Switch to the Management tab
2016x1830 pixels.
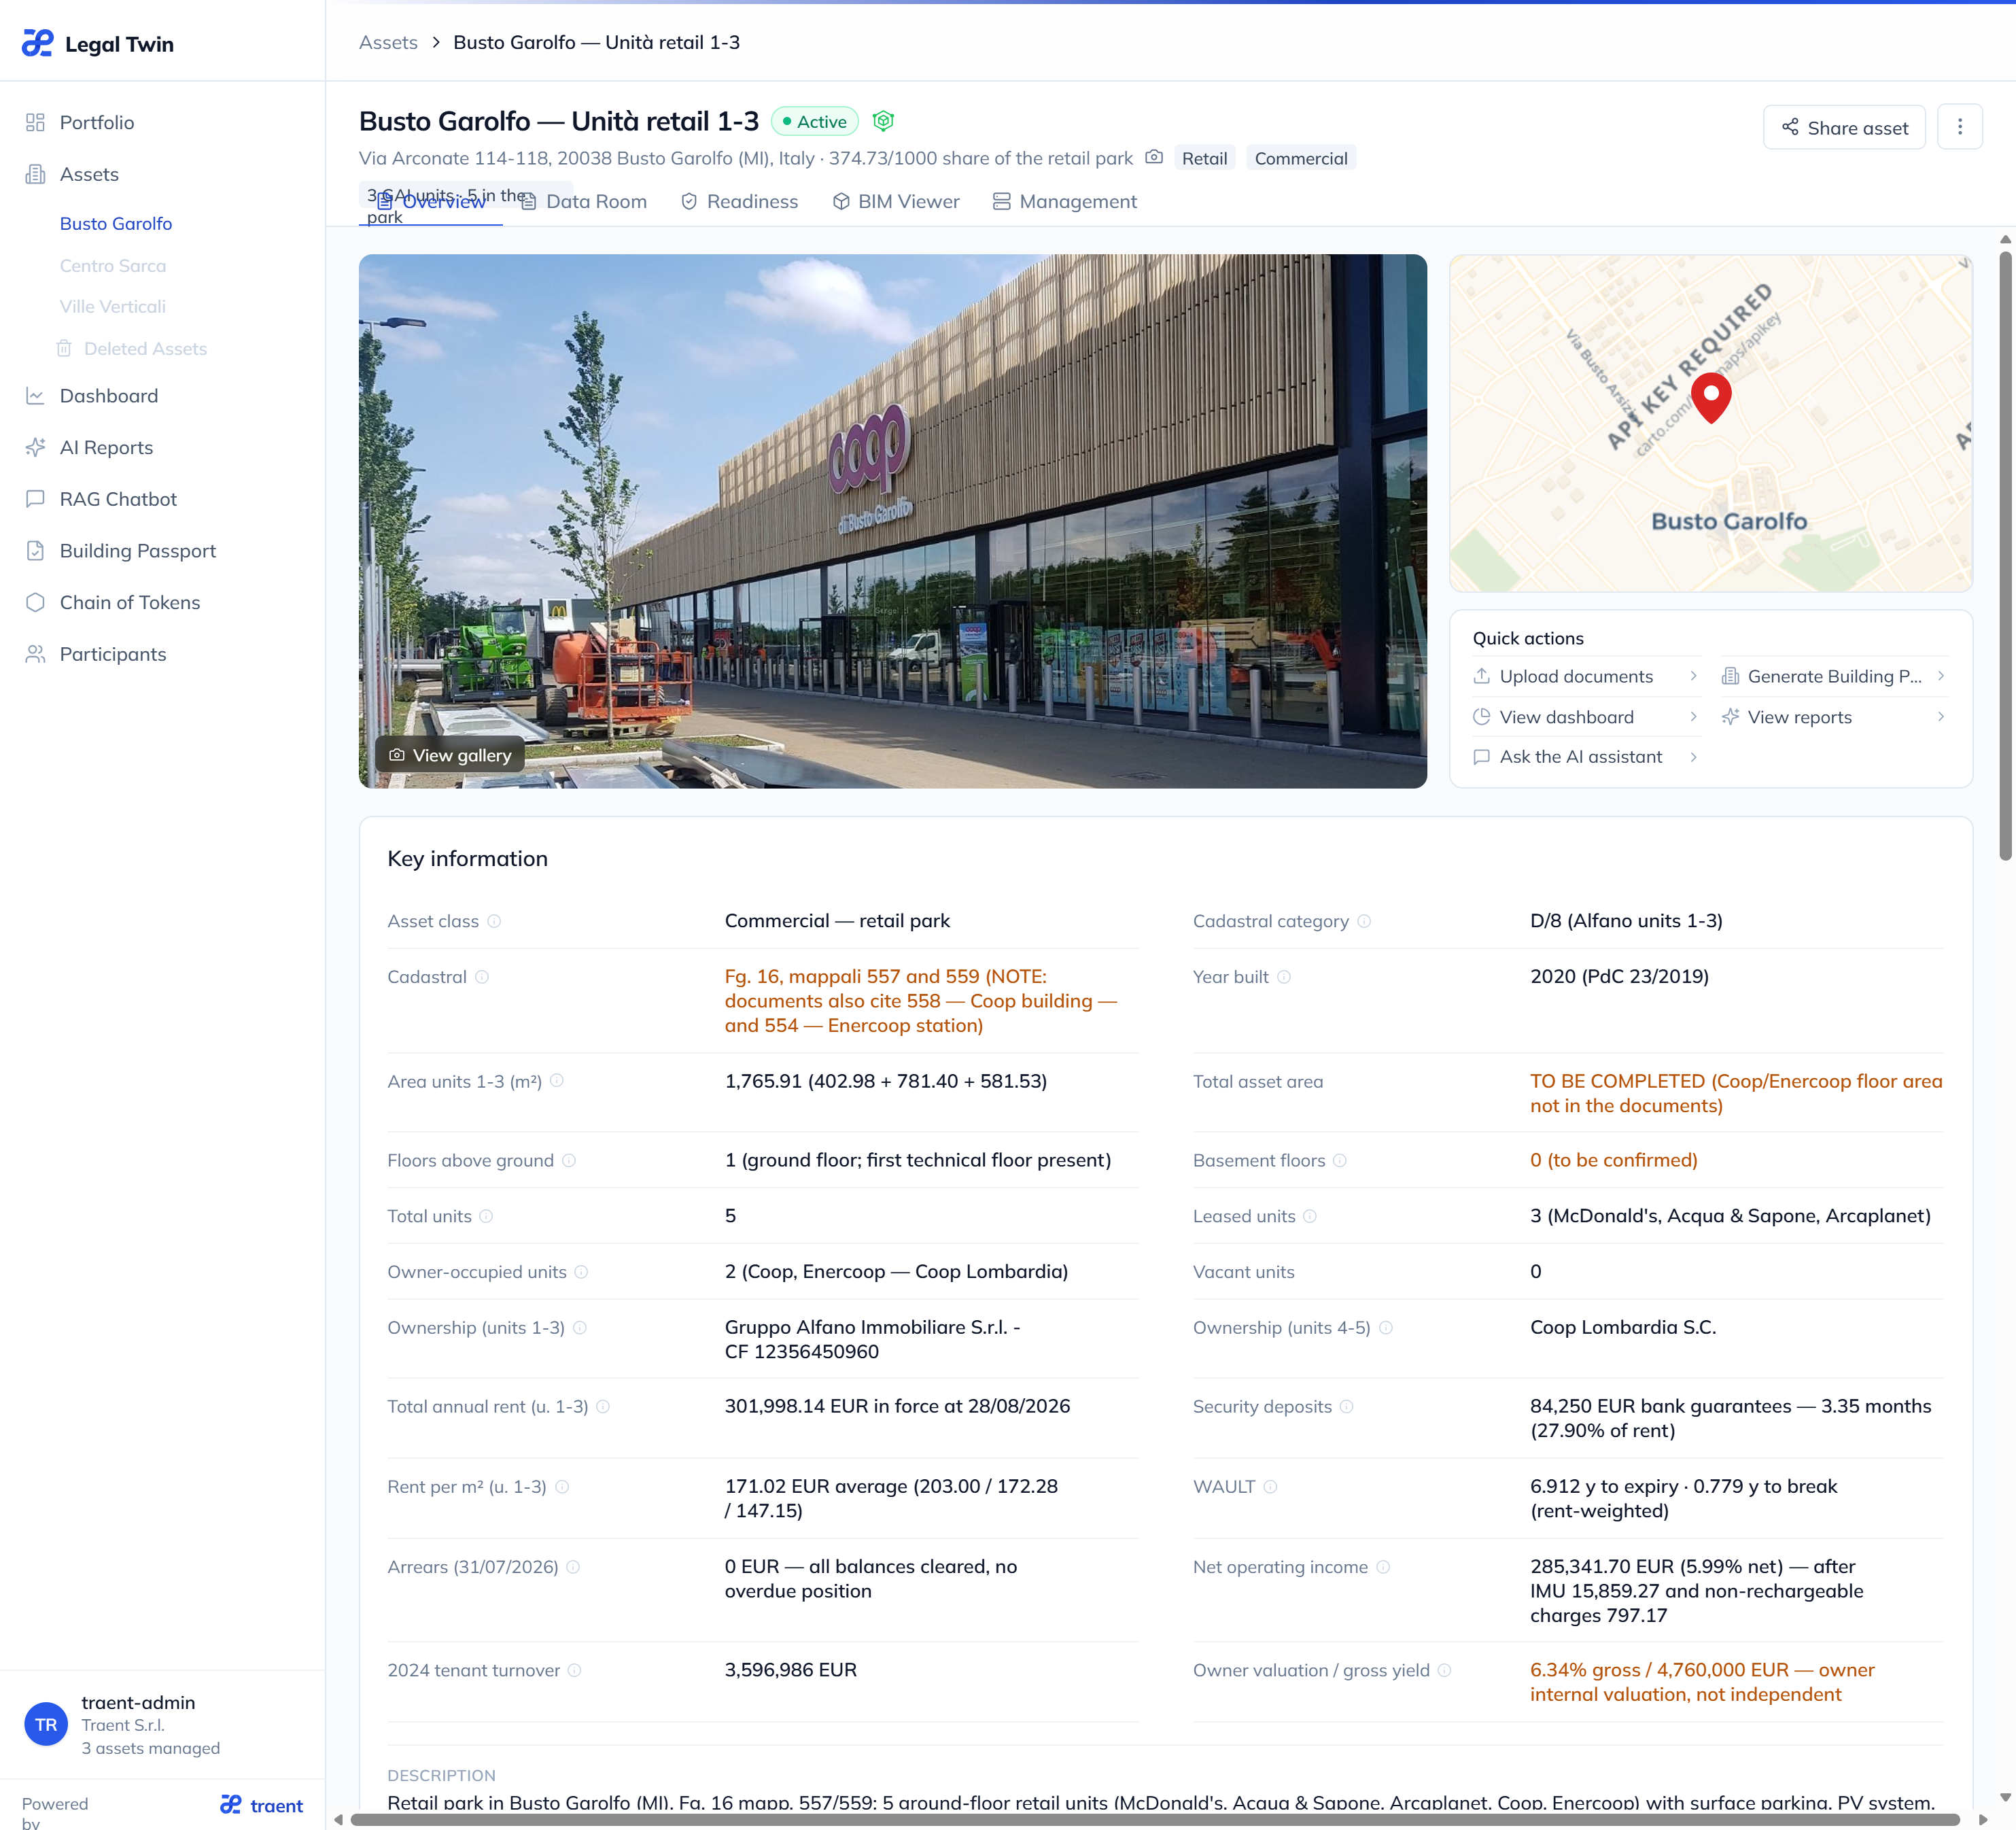pyautogui.click(x=1065, y=201)
